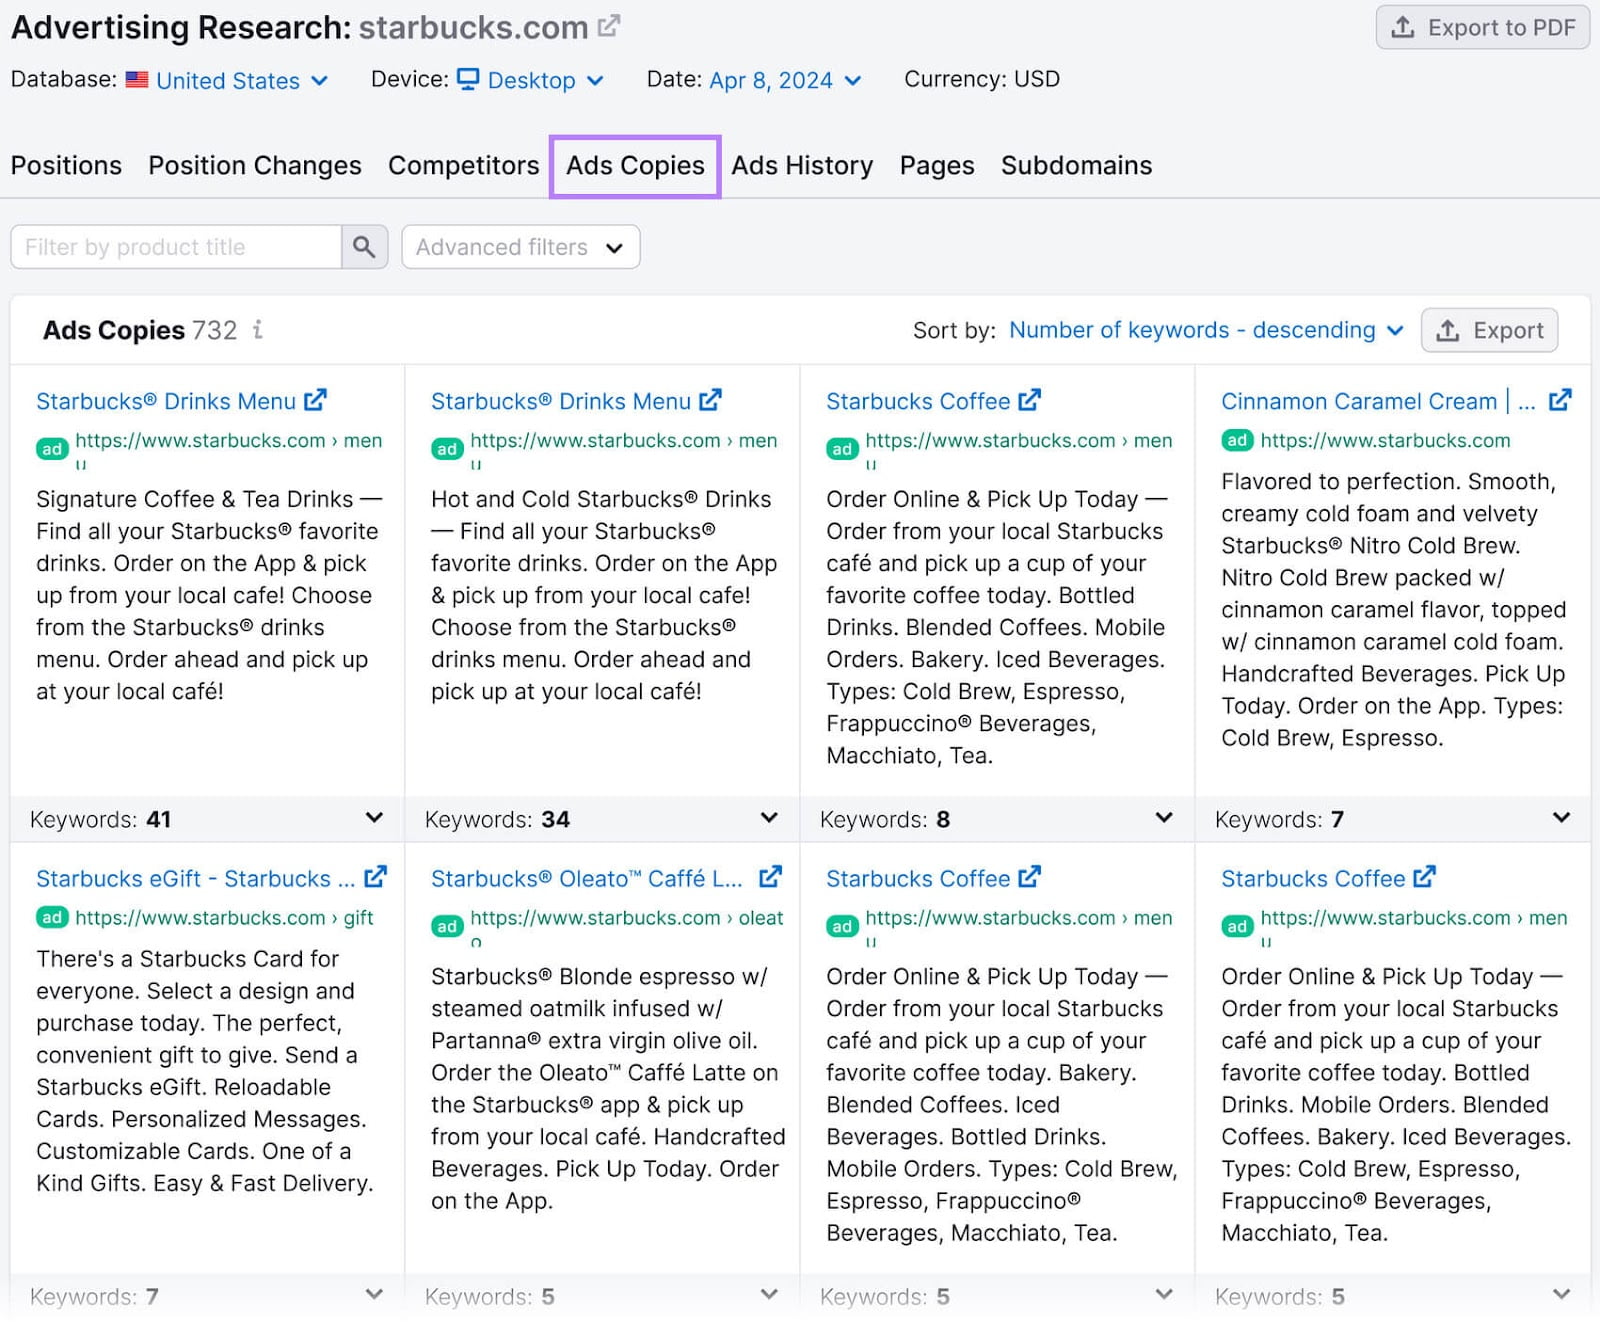Expand the Keywords: 8 list
The image size is (1600, 1322).
pyautogui.click(x=1164, y=818)
